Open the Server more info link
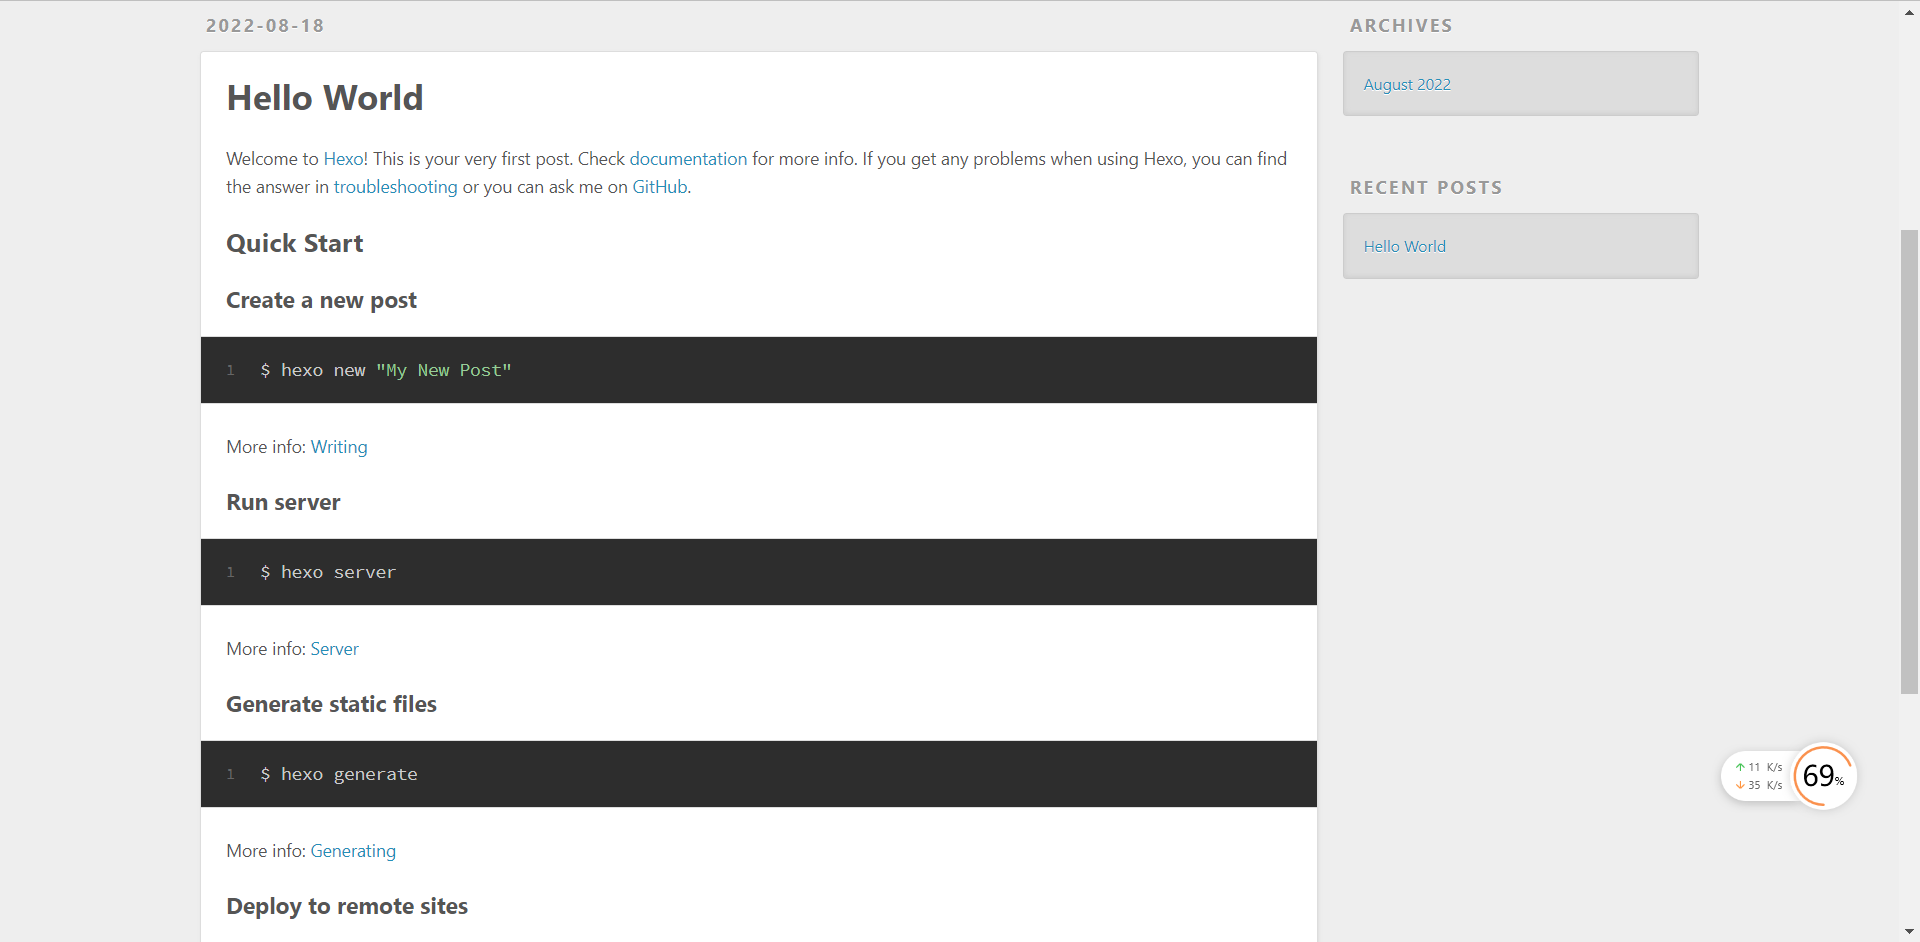The image size is (1920, 942). coord(334,649)
